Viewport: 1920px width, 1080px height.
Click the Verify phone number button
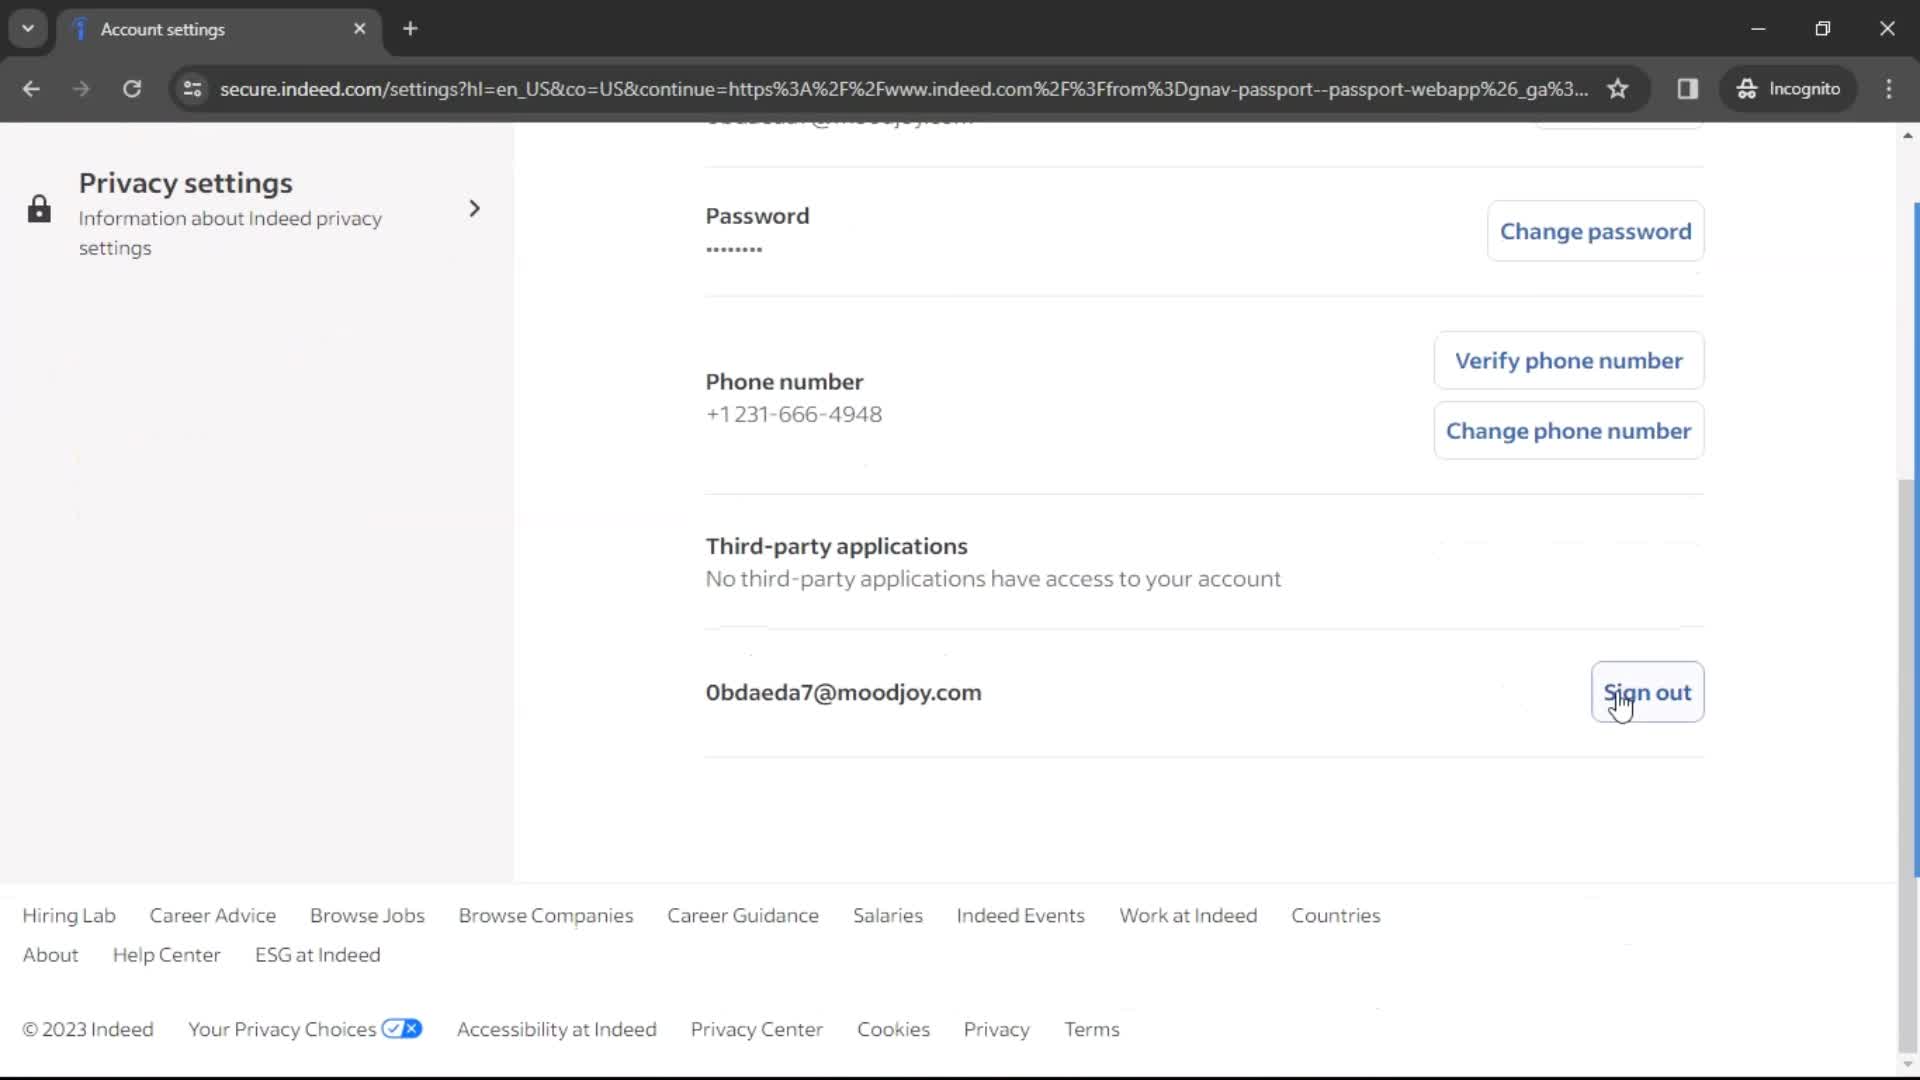click(1568, 360)
